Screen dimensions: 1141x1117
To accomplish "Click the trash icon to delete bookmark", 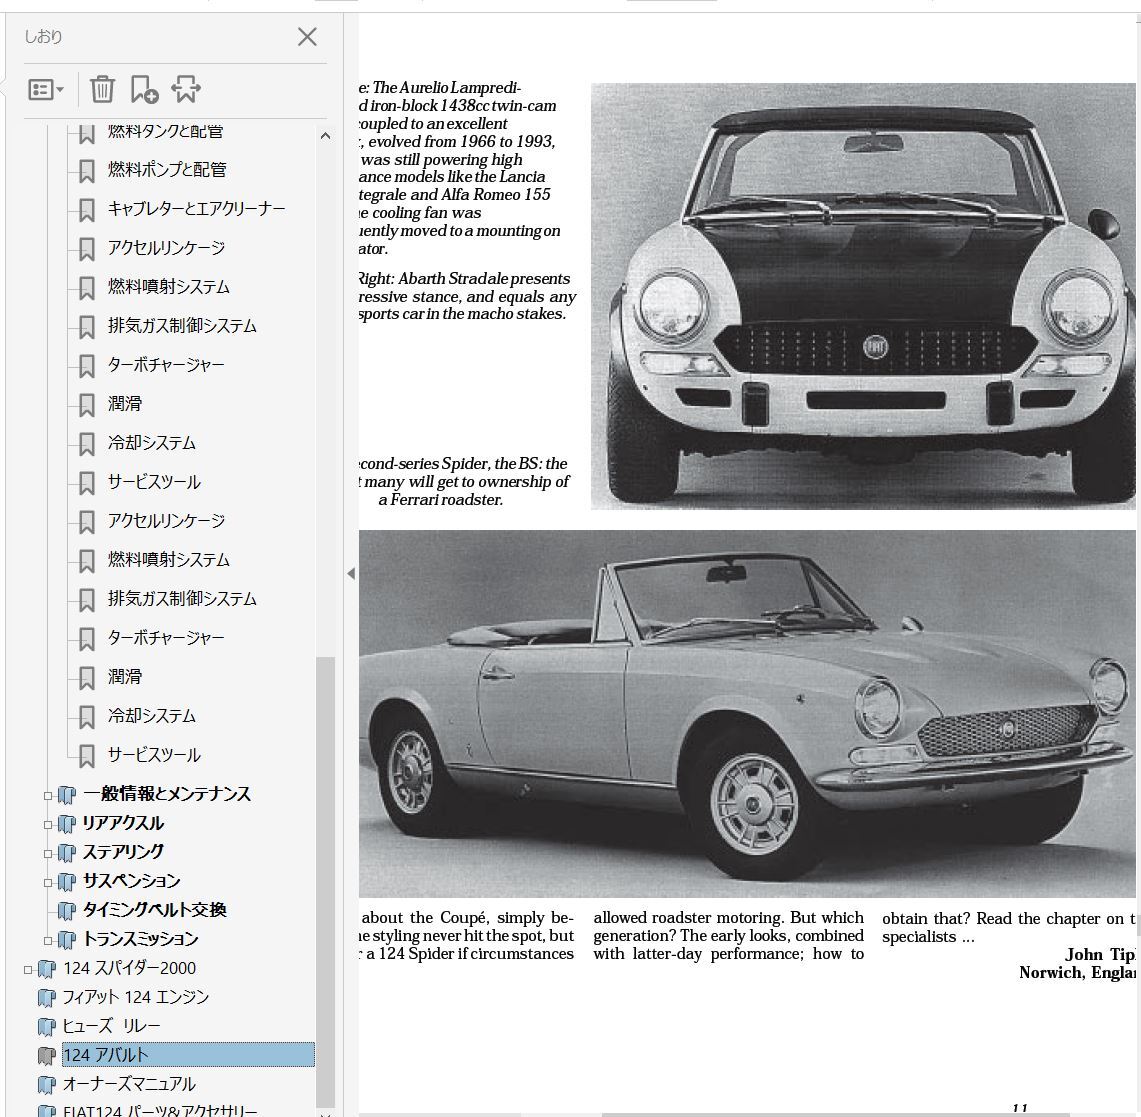I will tap(103, 89).
